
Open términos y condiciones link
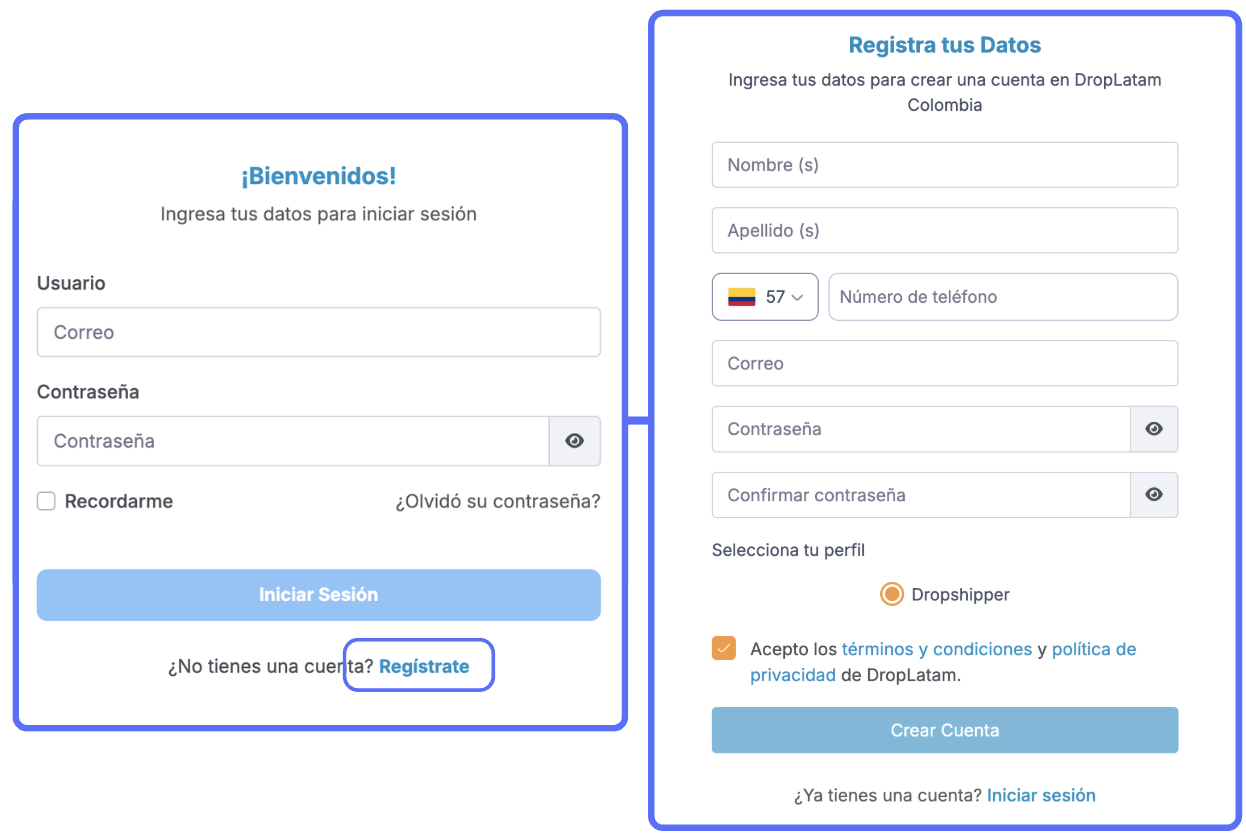coord(936,649)
